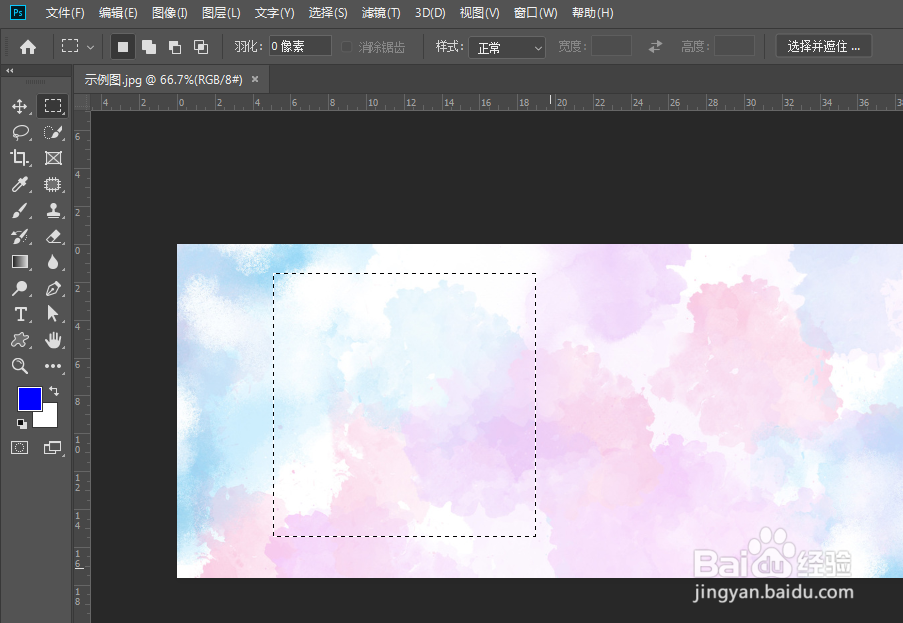Click the 羽化 feather input field
This screenshot has height=623, width=903.
300,46
